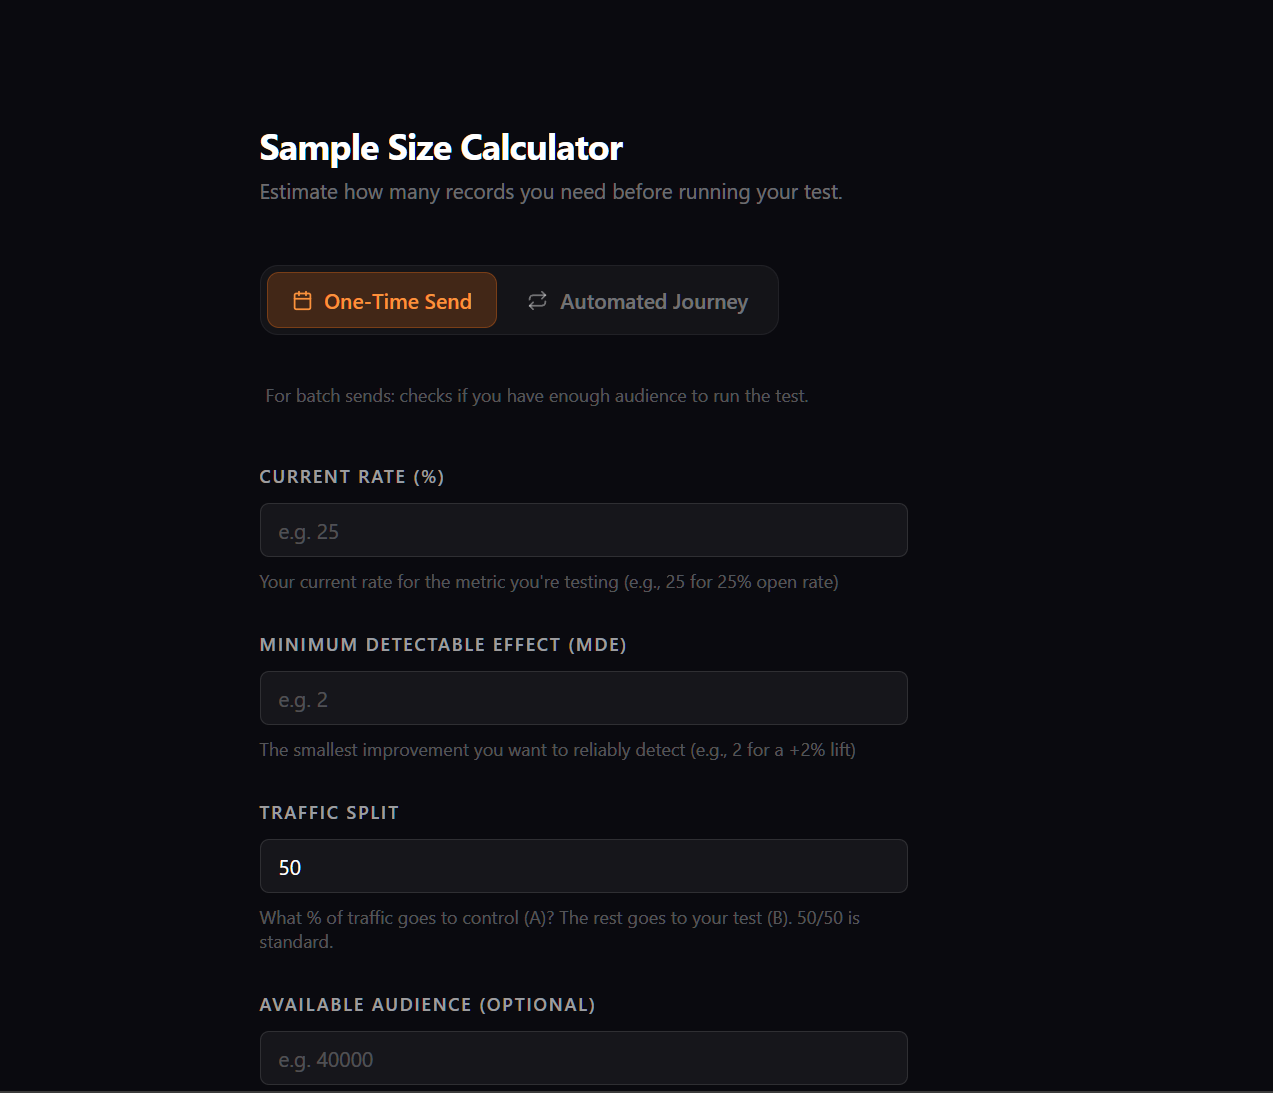Click into the Minimum Detectable Effect input
The width and height of the screenshot is (1273, 1093).
(x=583, y=699)
